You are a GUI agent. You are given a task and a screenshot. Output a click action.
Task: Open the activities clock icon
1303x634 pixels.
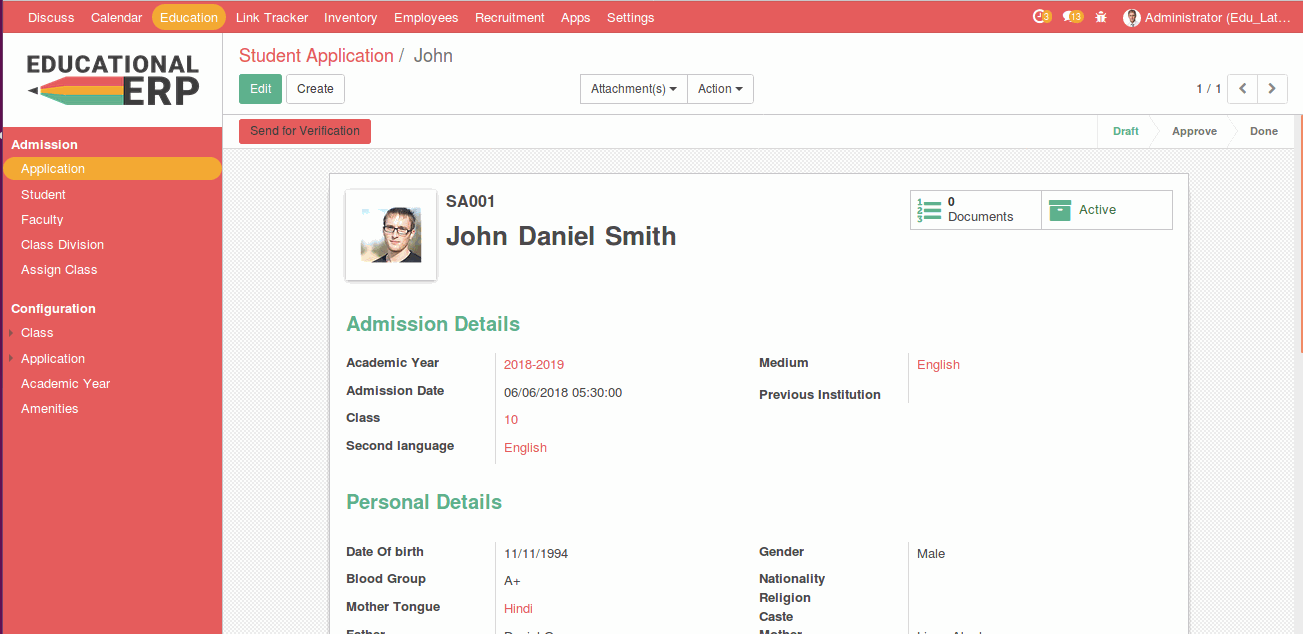[x=1040, y=17]
